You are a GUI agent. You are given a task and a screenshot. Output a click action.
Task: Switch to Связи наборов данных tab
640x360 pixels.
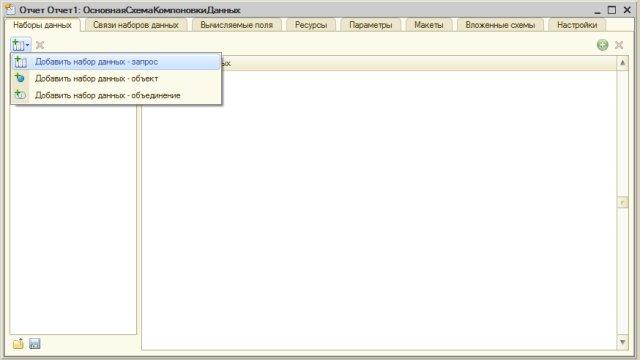(x=136, y=25)
